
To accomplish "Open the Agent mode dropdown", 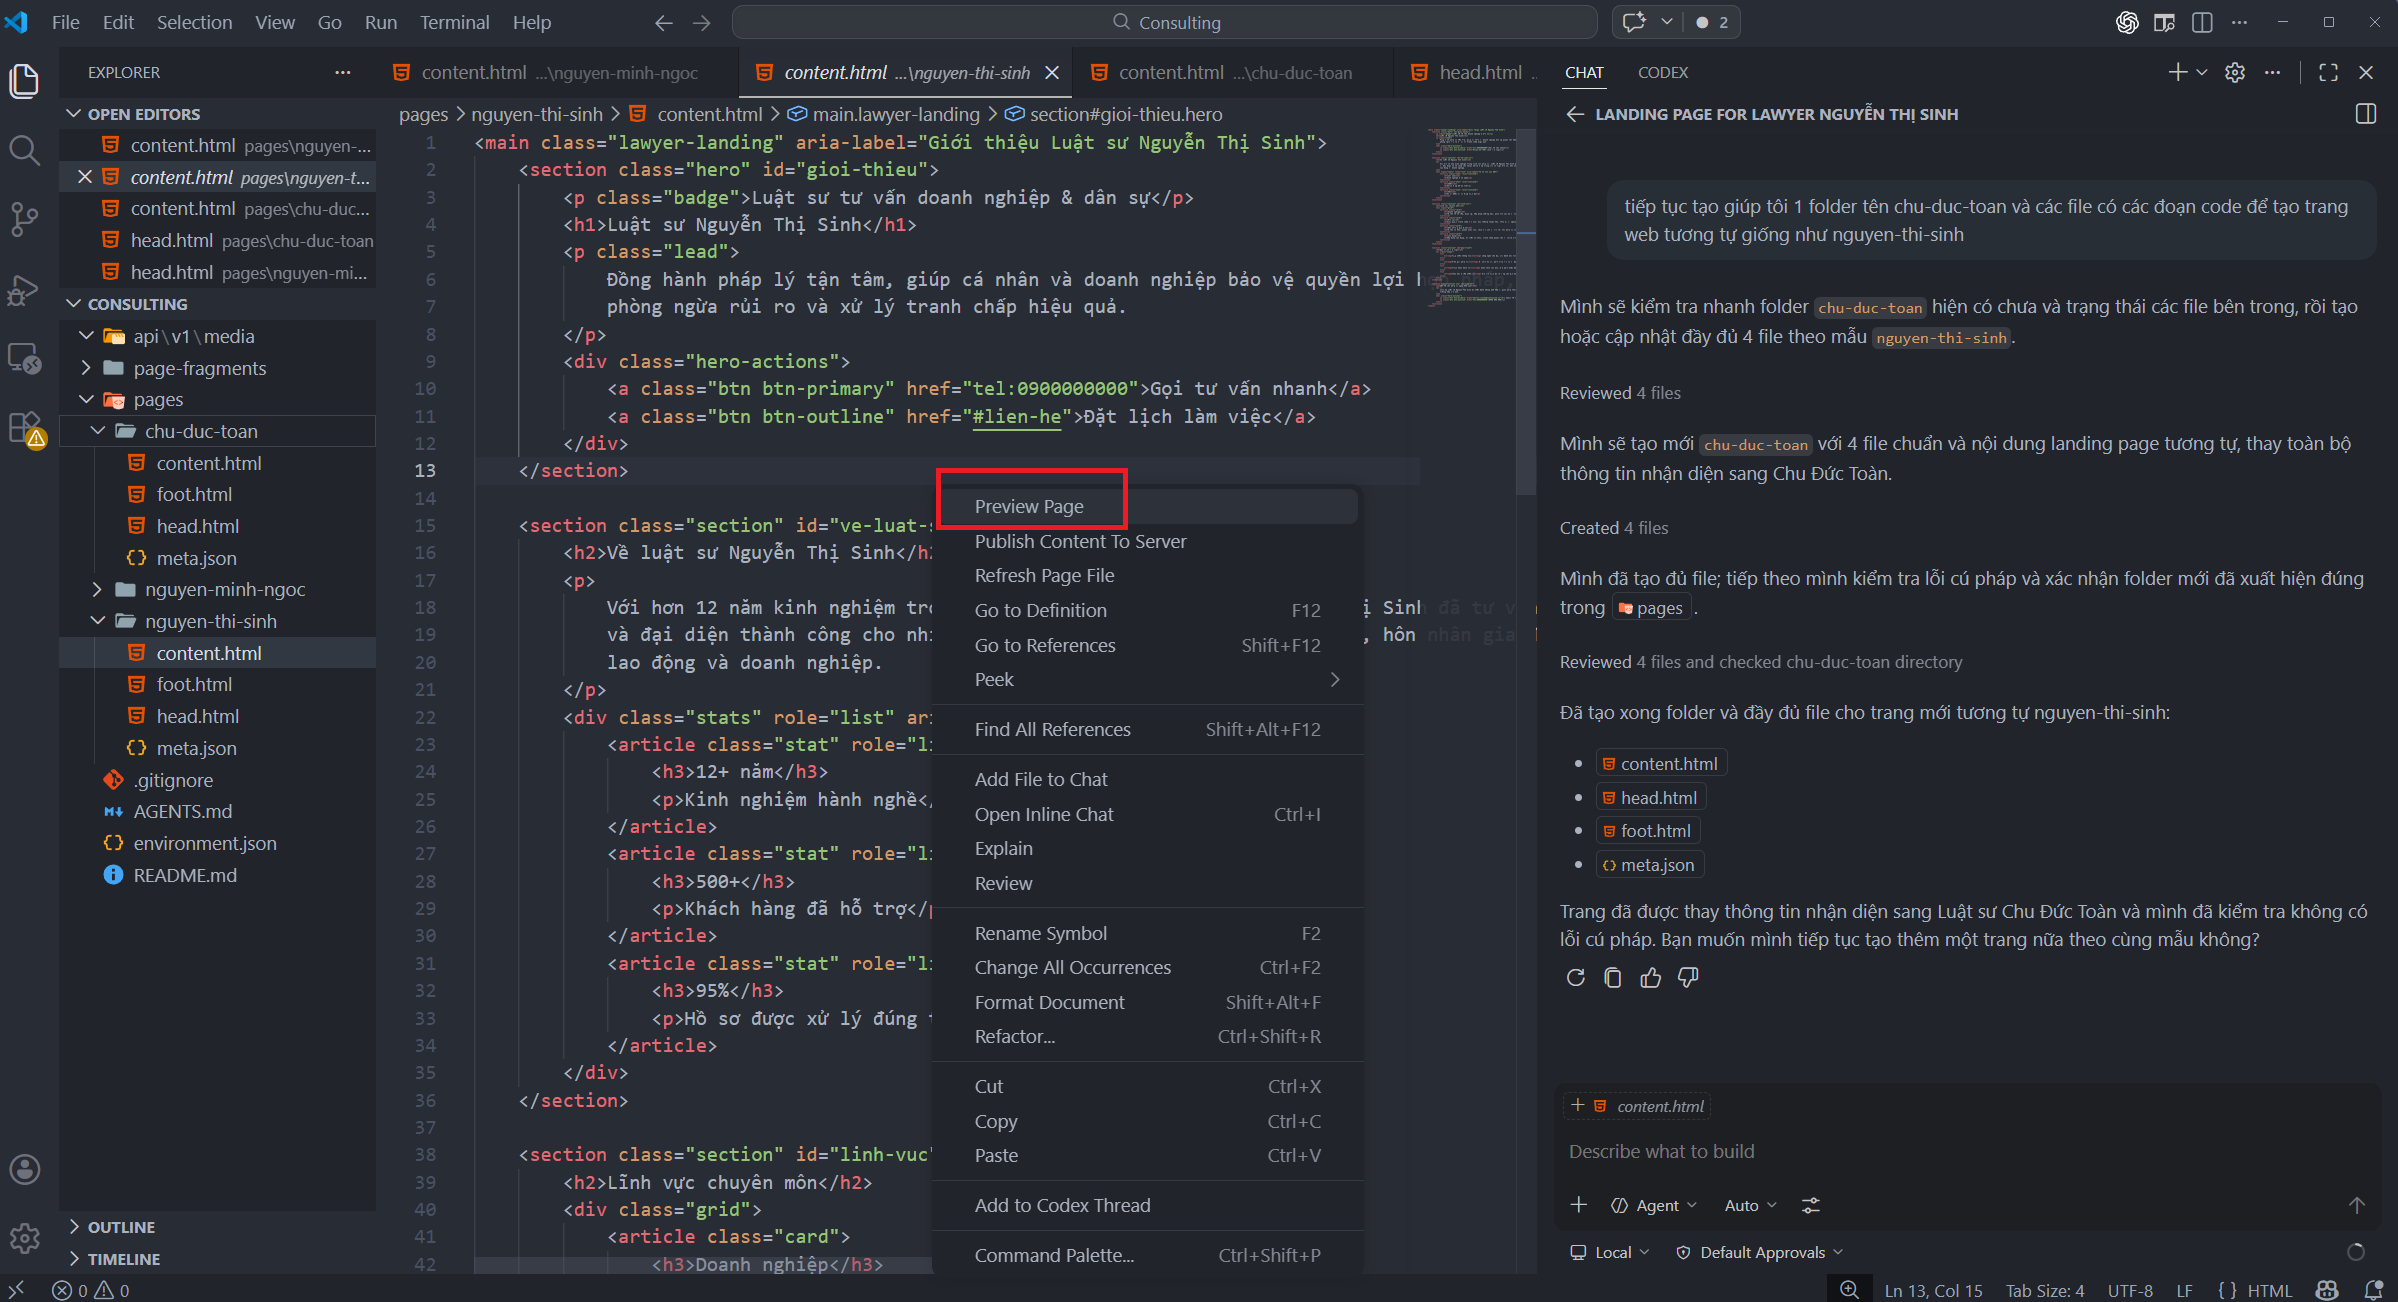I will pyautogui.click(x=1656, y=1205).
